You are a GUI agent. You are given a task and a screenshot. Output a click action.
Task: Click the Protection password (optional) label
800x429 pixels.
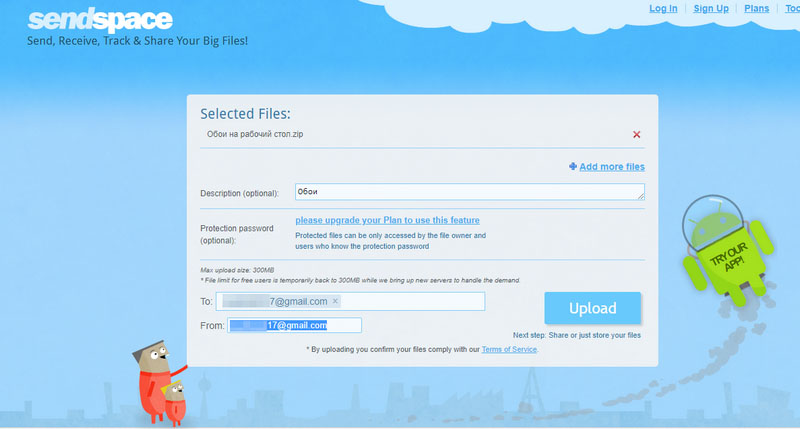pyautogui.click(x=237, y=234)
